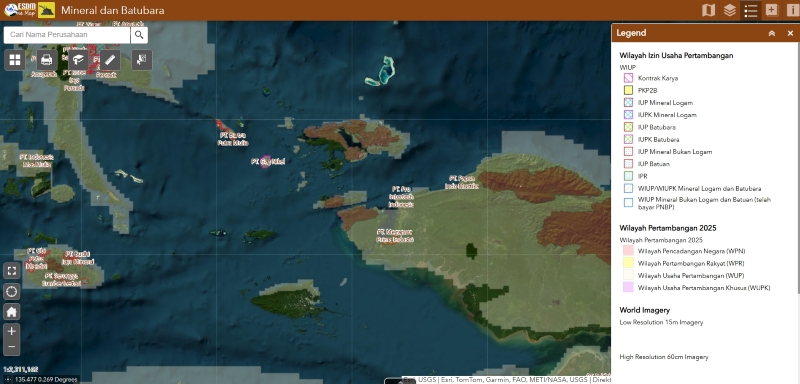The image size is (800, 384).
Task: Click 'WIUP Mineral Bukan Logam dan Batuan' entry
Action: tap(704, 203)
